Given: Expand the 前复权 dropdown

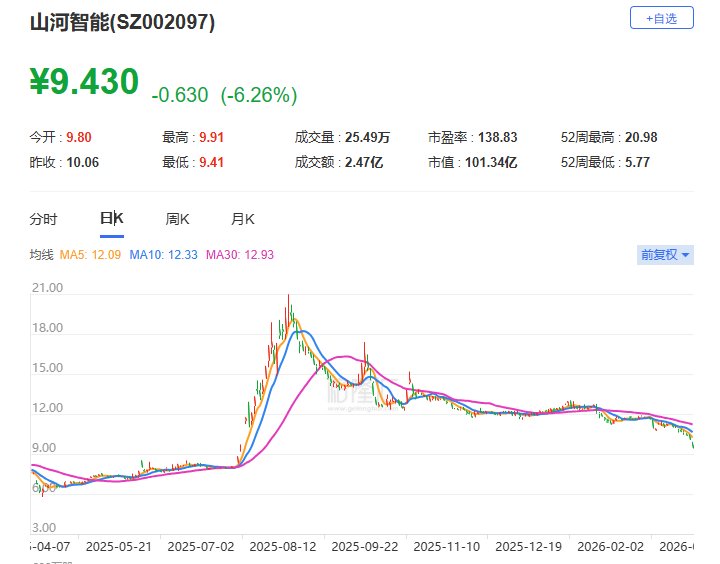Looking at the screenshot, I should 665,255.
